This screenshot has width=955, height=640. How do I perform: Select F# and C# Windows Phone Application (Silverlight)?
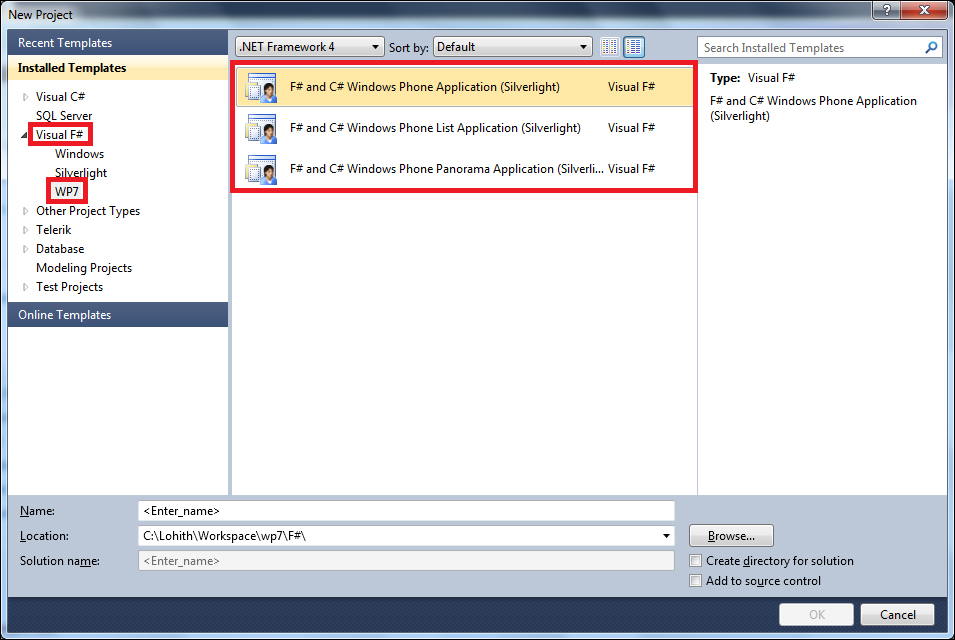pos(465,87)
